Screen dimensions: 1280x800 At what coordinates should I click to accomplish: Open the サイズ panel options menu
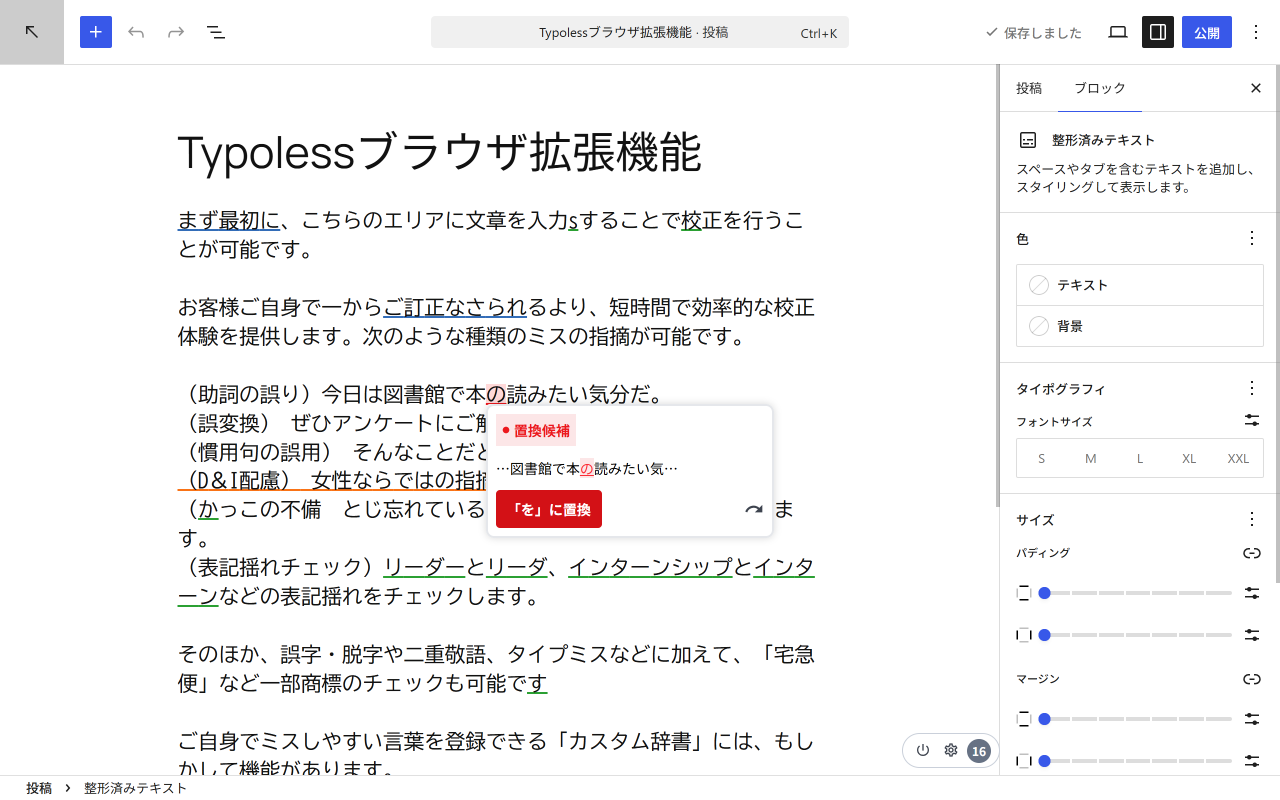pos(1252,519)
